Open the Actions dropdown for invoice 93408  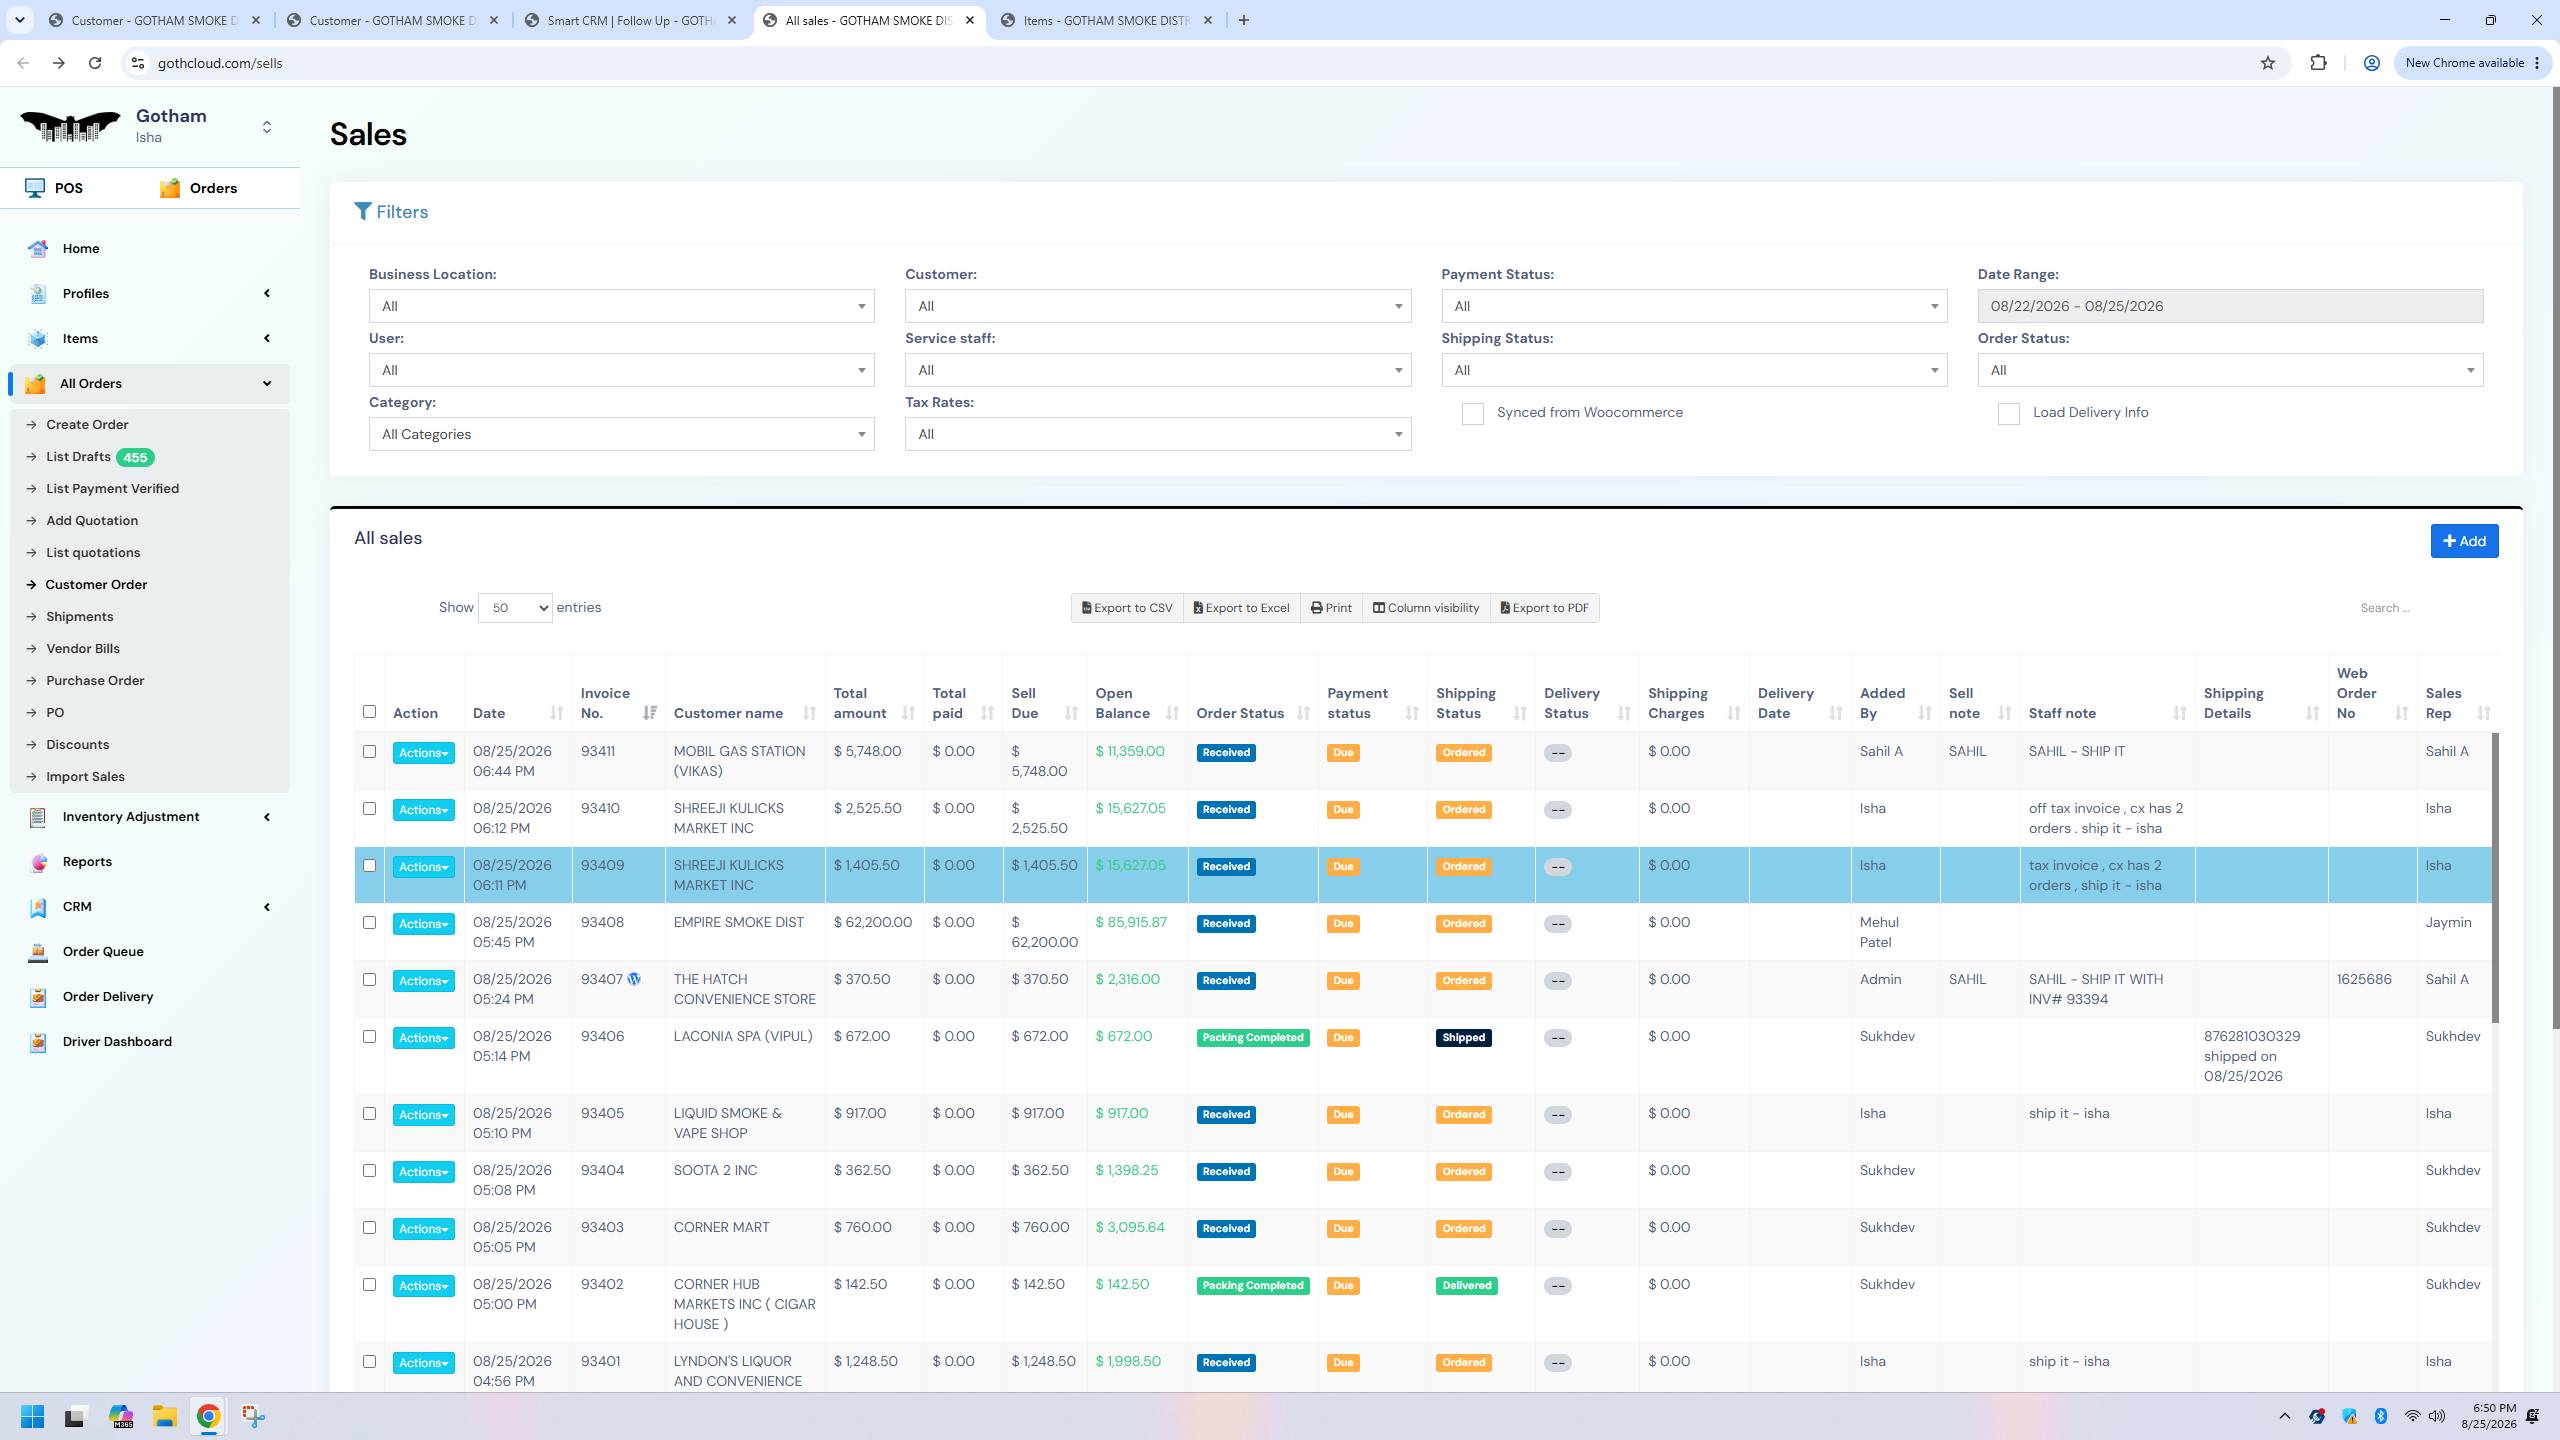click(x=423, y=924)
